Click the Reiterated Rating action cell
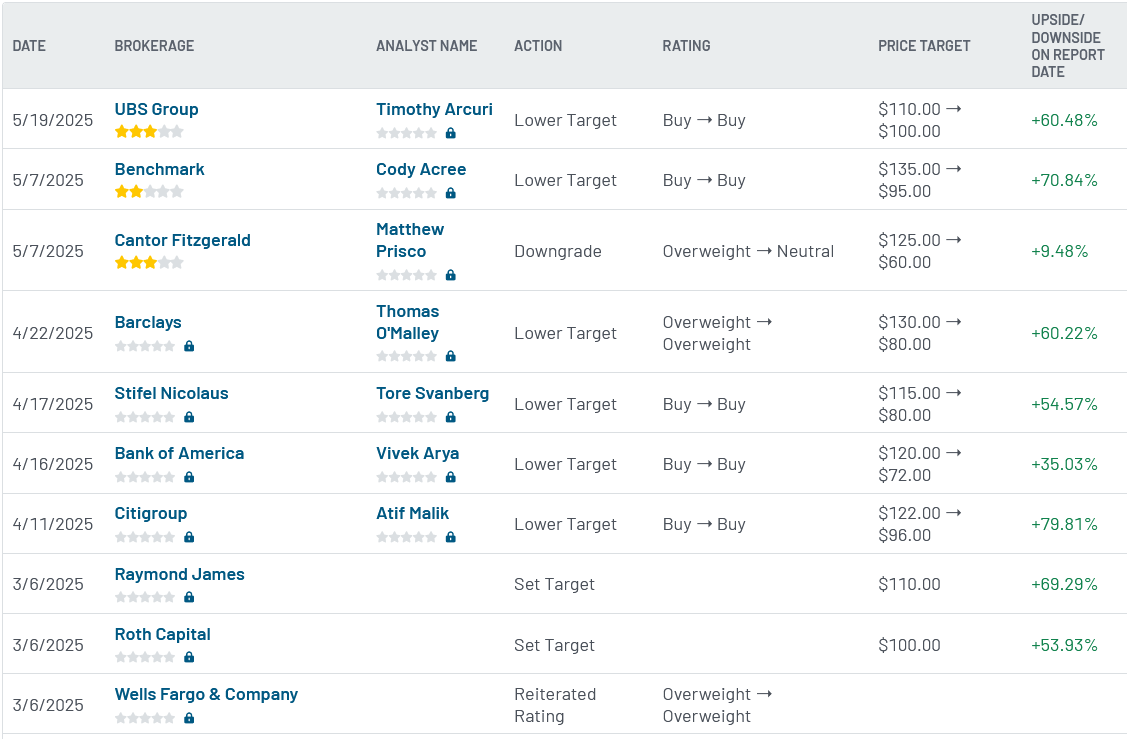 coord(555,705)
